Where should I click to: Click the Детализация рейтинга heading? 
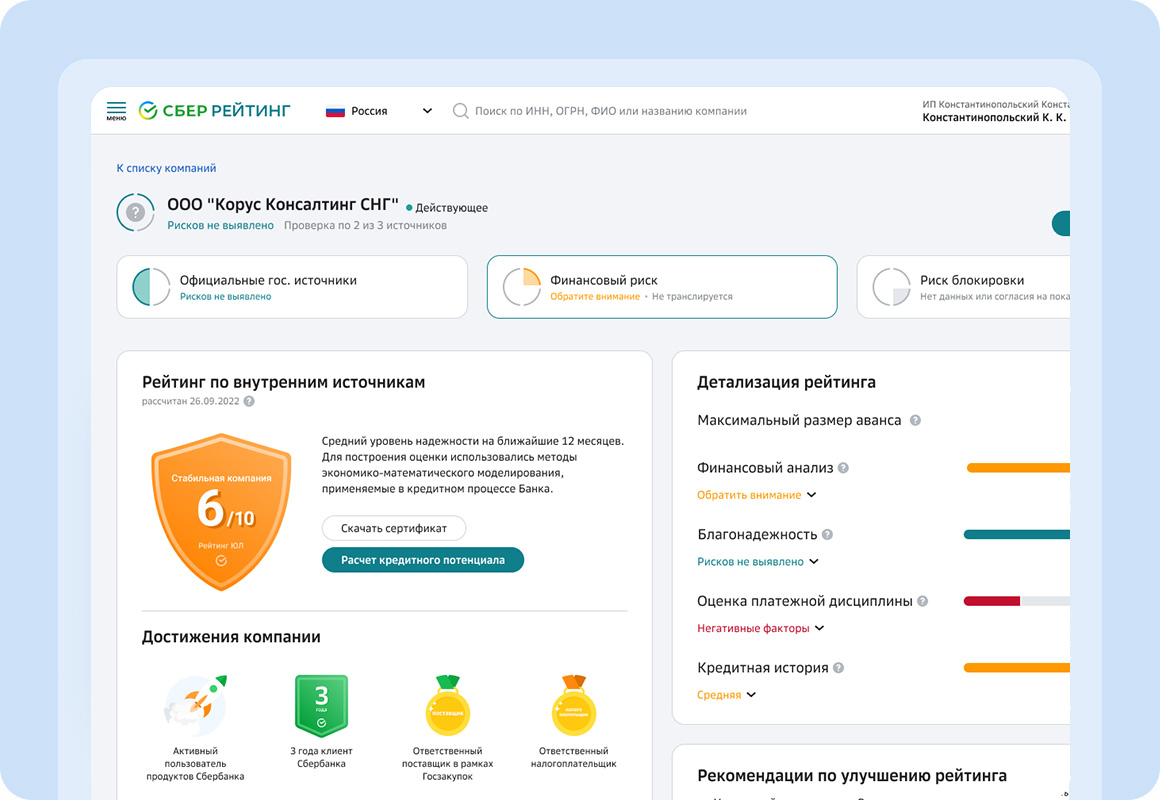coord(786,383)
